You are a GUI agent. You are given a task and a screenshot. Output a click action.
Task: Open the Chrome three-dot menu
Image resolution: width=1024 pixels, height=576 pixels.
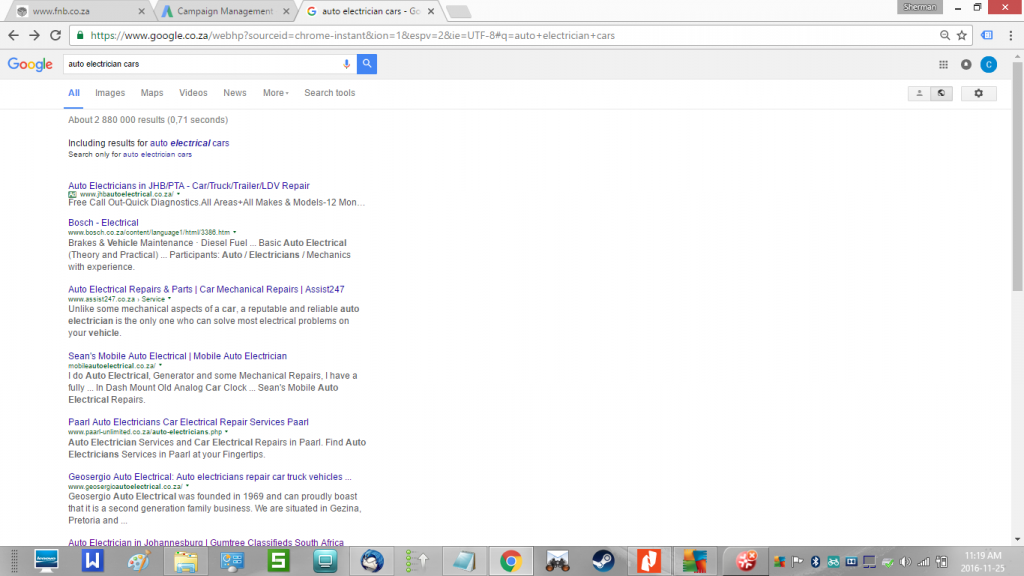tap(1010, 35)
